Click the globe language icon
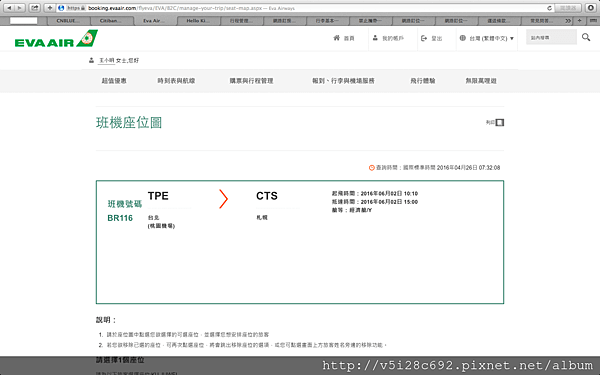 463,38
